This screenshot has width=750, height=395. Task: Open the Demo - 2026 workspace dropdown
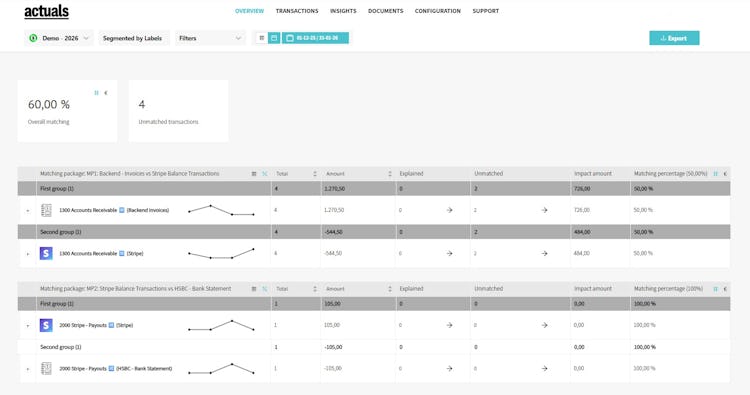(59, 38)
